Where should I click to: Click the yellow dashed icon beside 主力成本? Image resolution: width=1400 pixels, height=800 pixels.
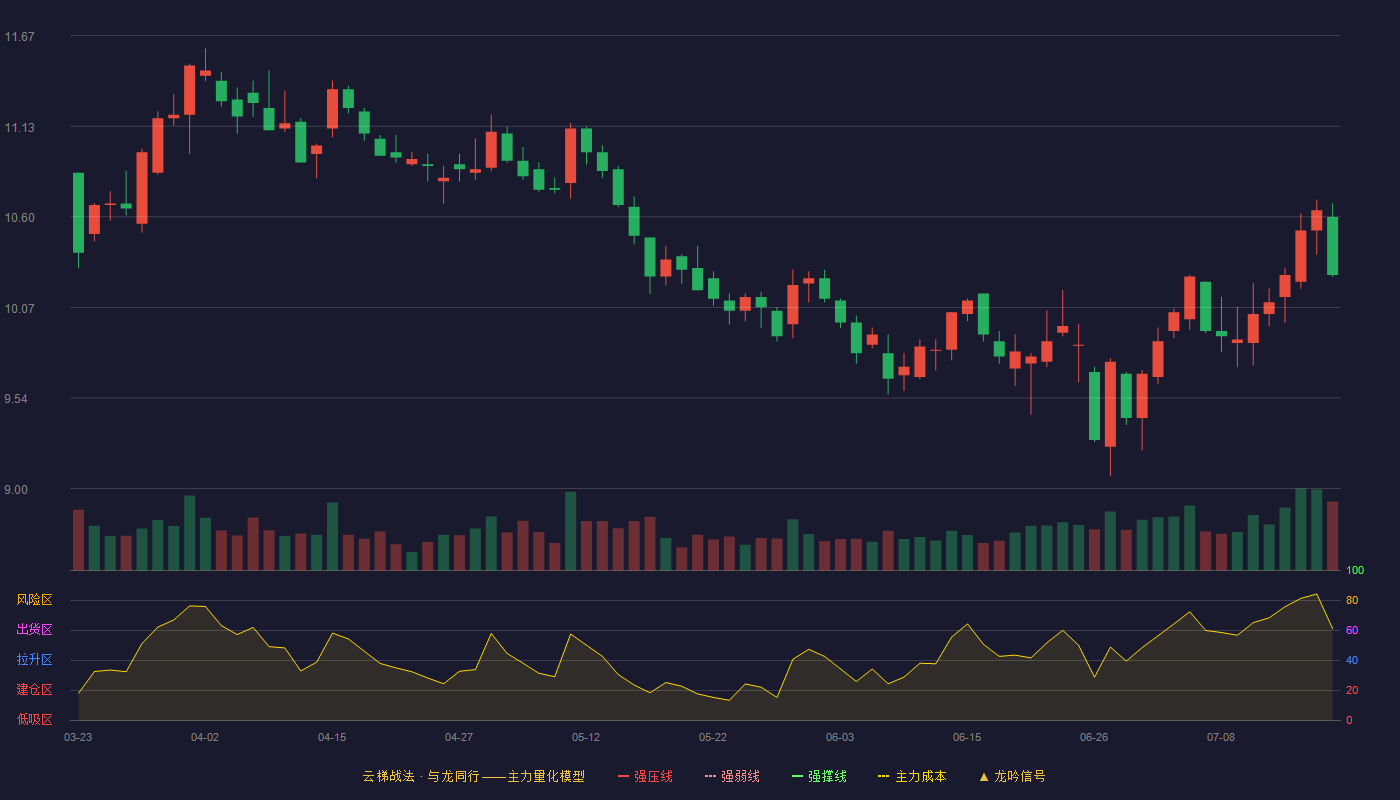[884, 776]
